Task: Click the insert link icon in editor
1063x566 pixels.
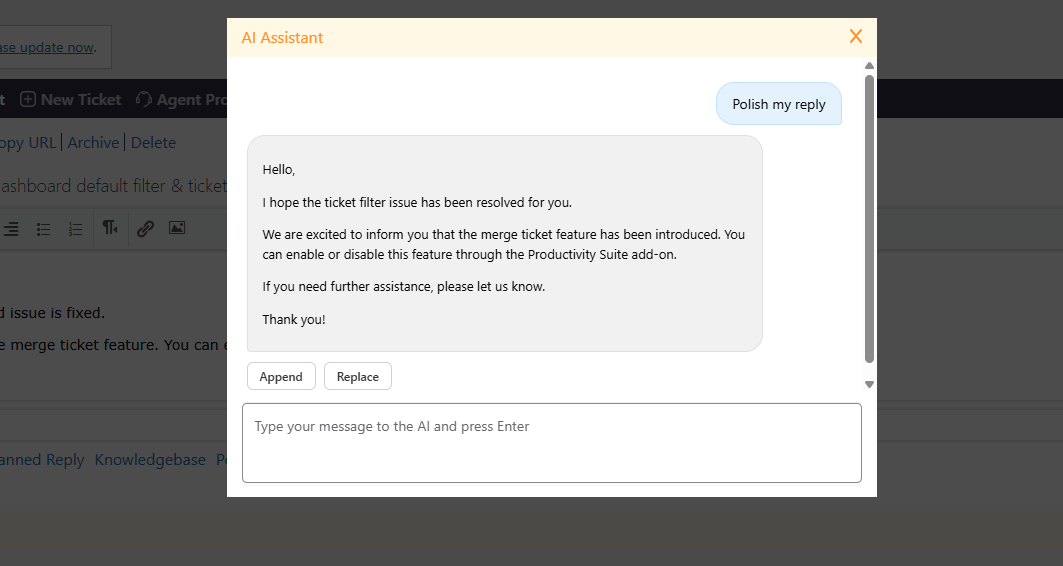Action: (145, 228)
